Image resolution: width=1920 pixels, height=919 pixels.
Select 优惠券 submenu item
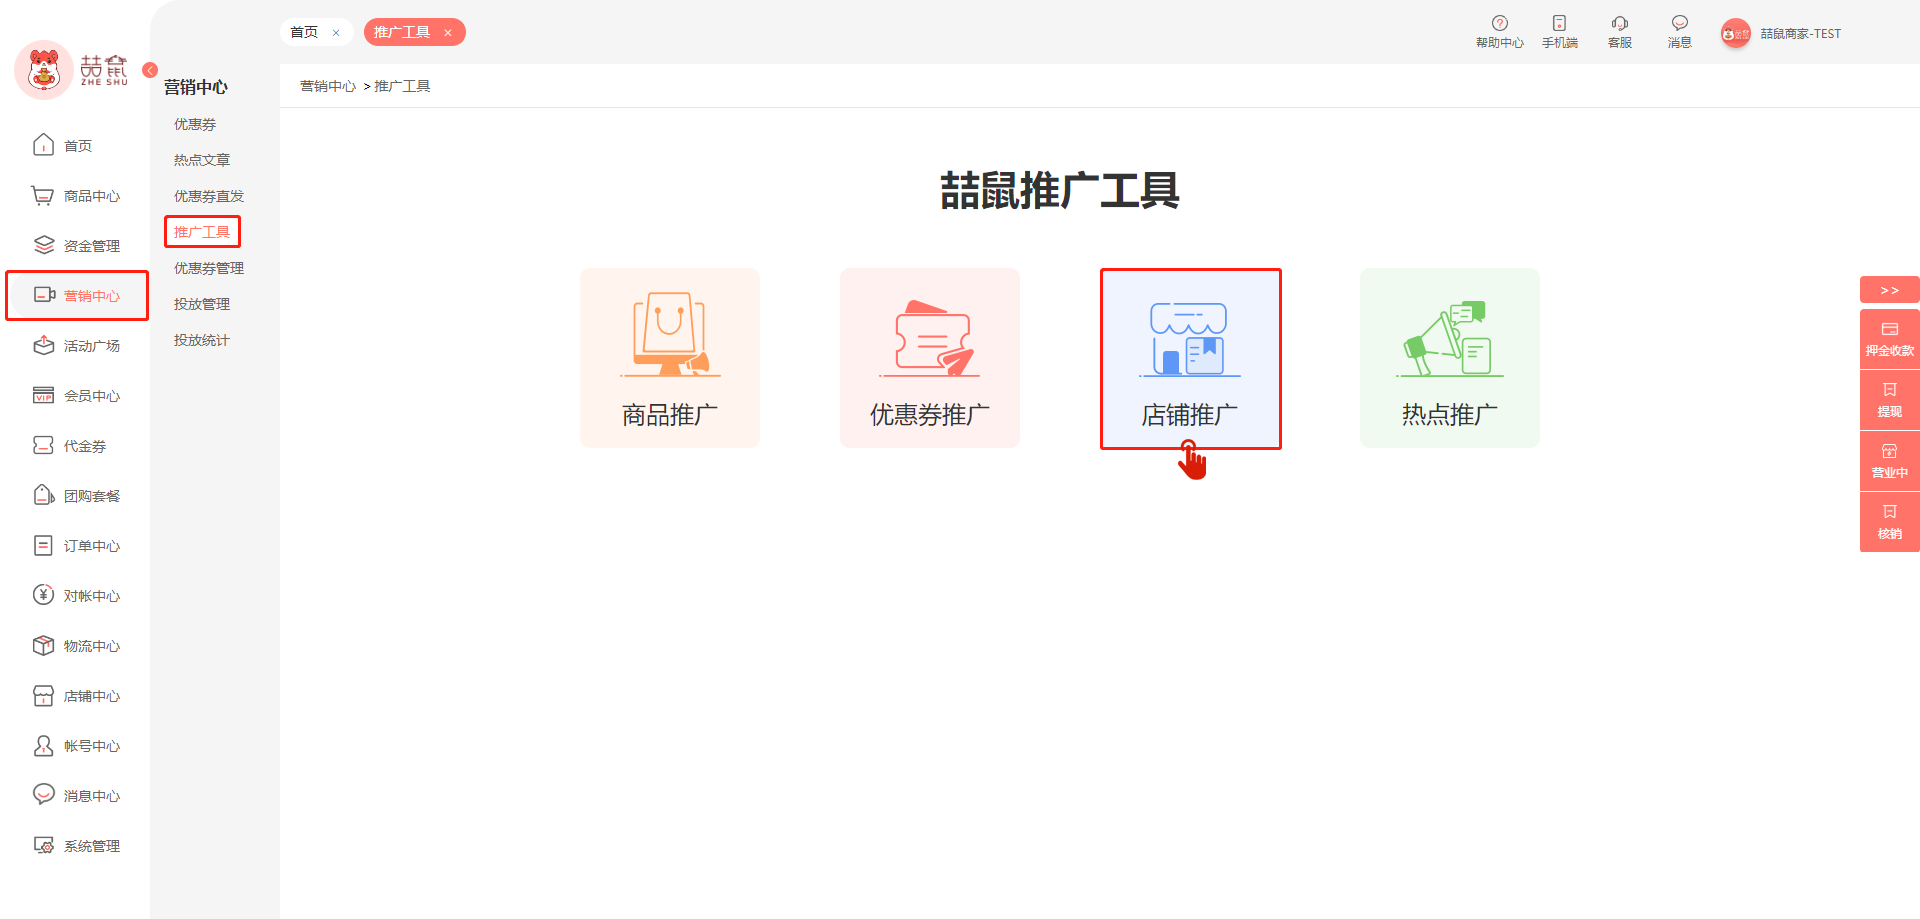(x=195, y=124)
